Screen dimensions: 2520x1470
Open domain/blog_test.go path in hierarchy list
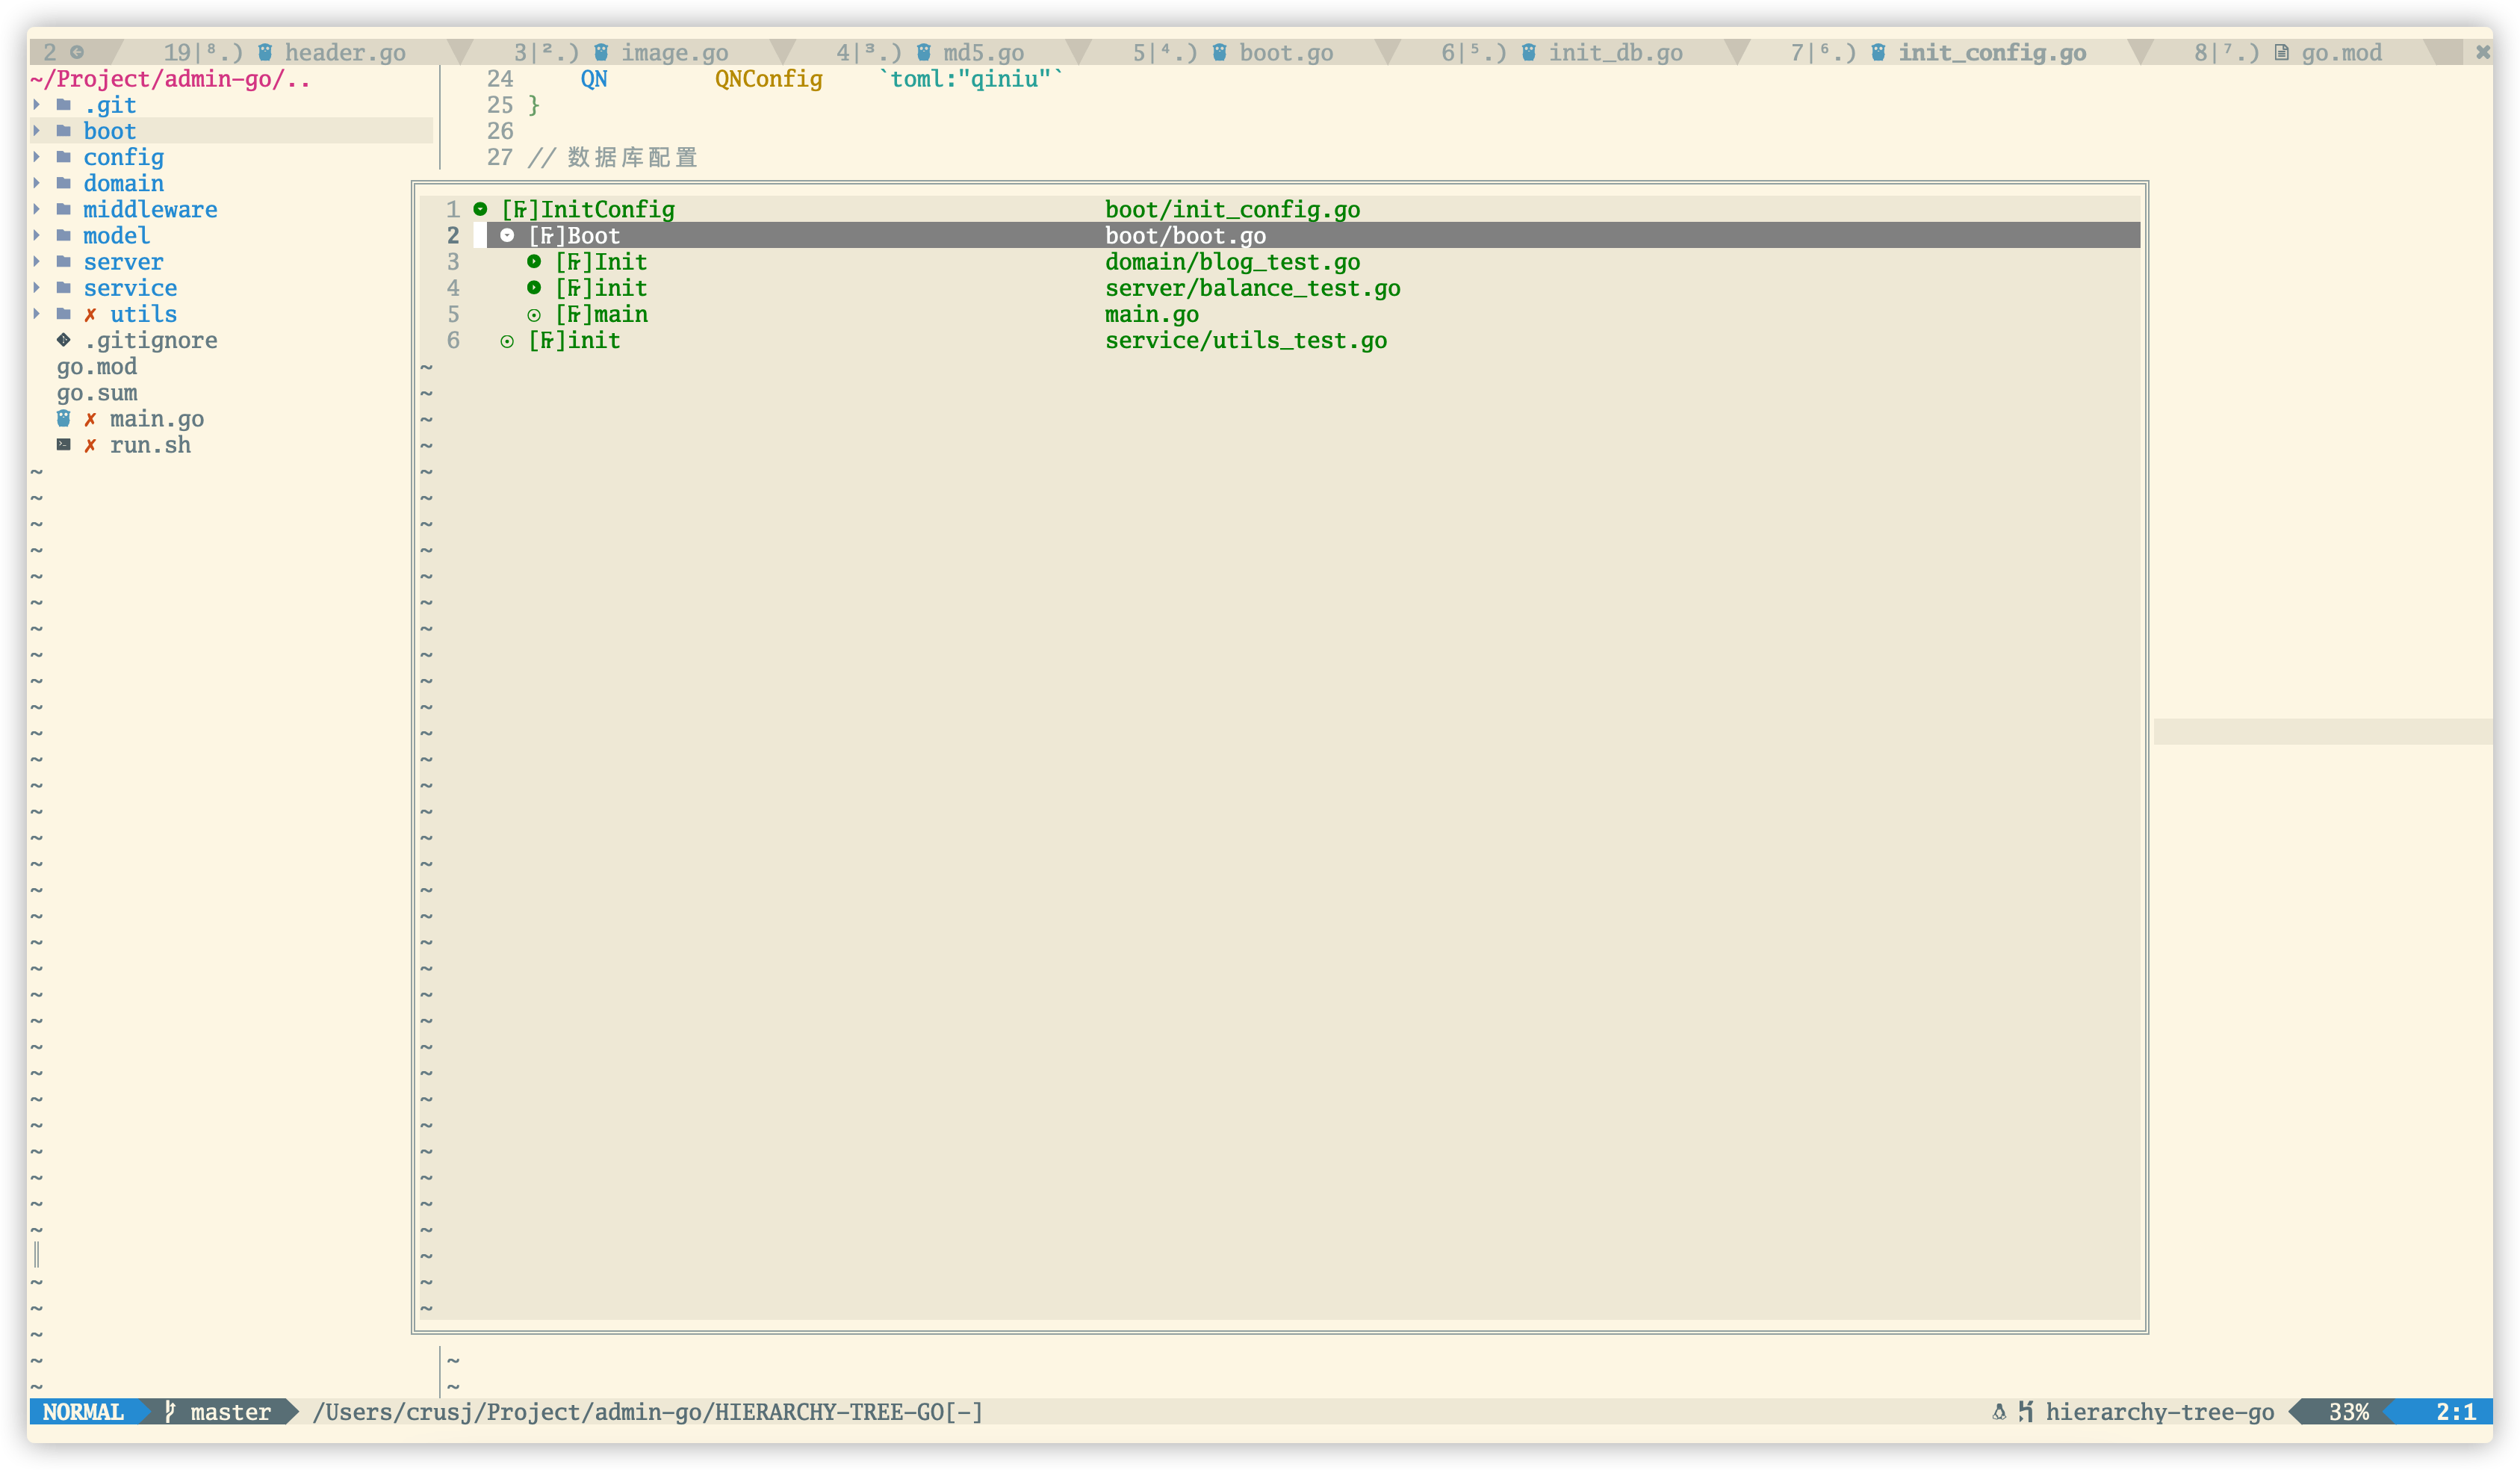coord(1231,262)
